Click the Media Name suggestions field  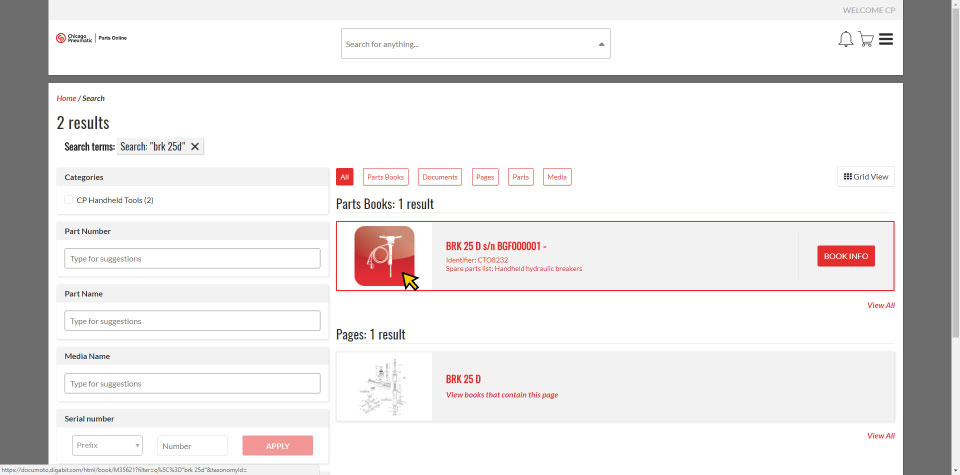[192, 383]
